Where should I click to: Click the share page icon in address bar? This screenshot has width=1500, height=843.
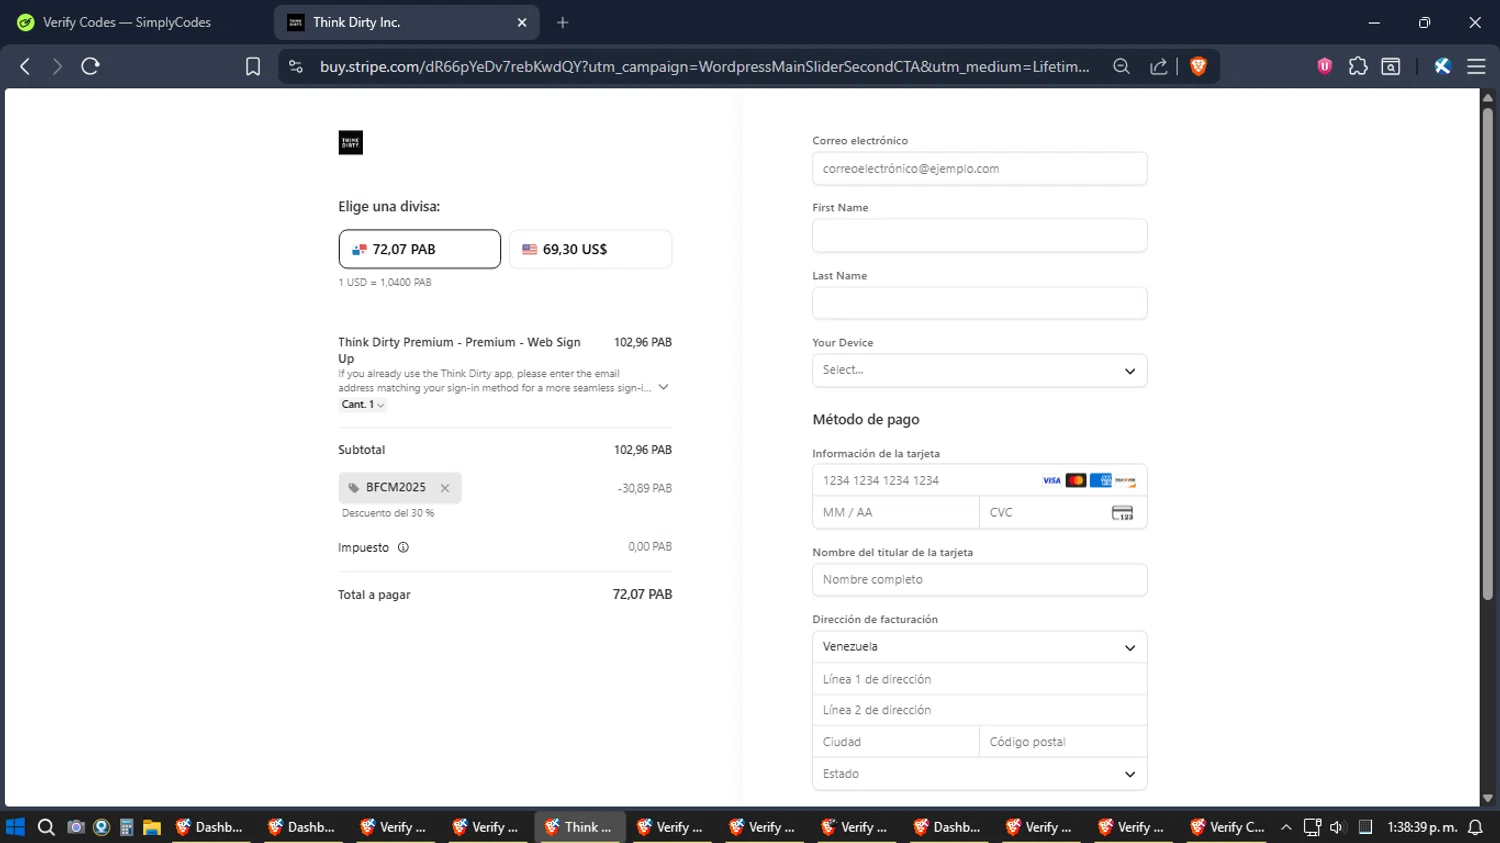coord(1158,66)
